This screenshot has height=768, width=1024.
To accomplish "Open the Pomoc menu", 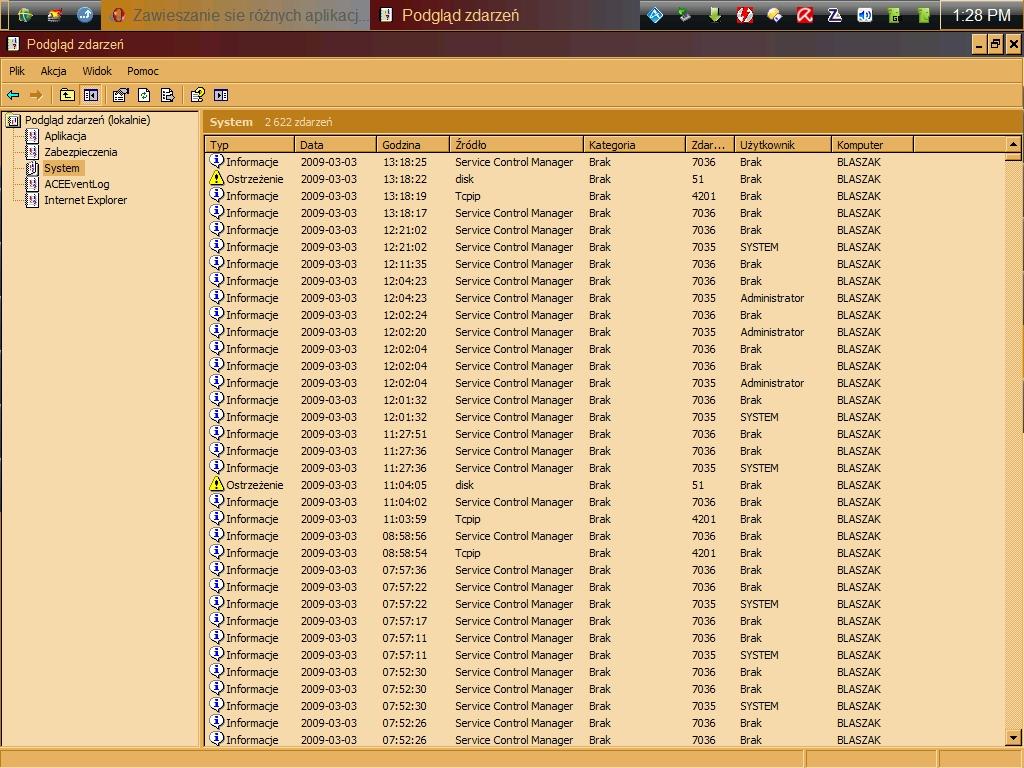I will pyautogui.click(x=143, y=71).
